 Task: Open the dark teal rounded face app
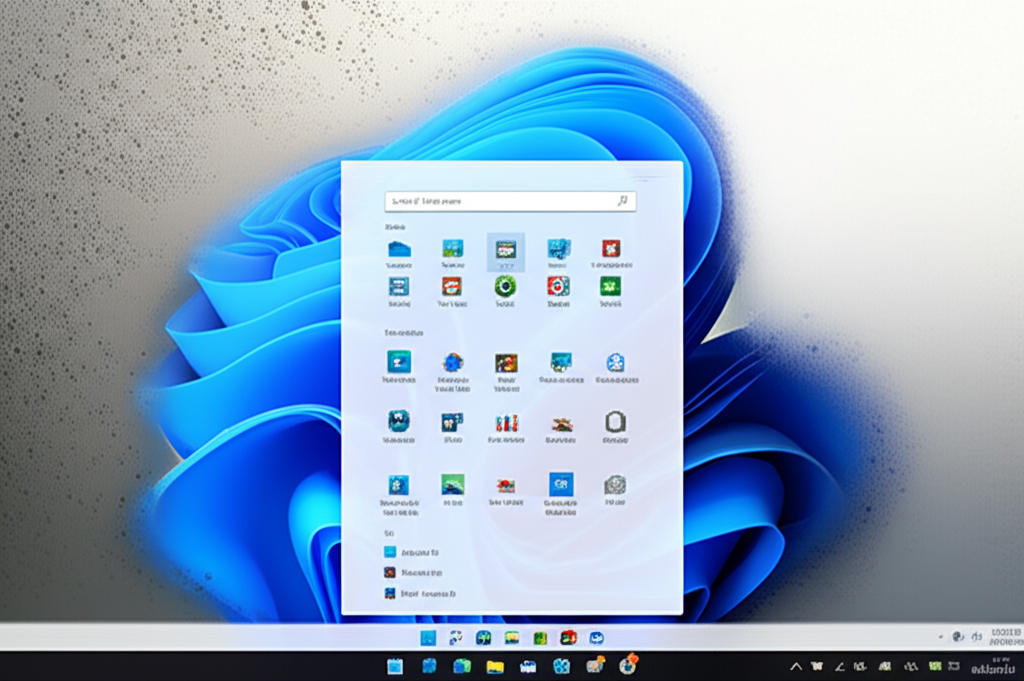(x=398, y=421)
